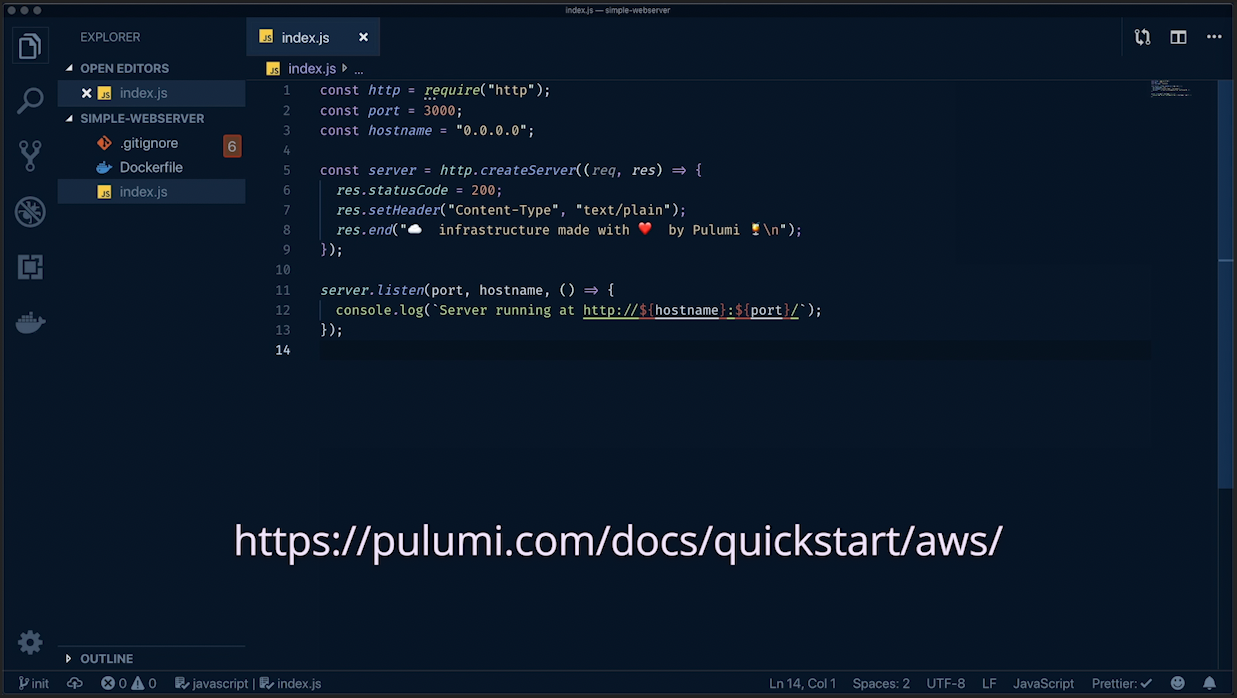
Task: Click the EXPLORER panel title
Action: (110, 37)
